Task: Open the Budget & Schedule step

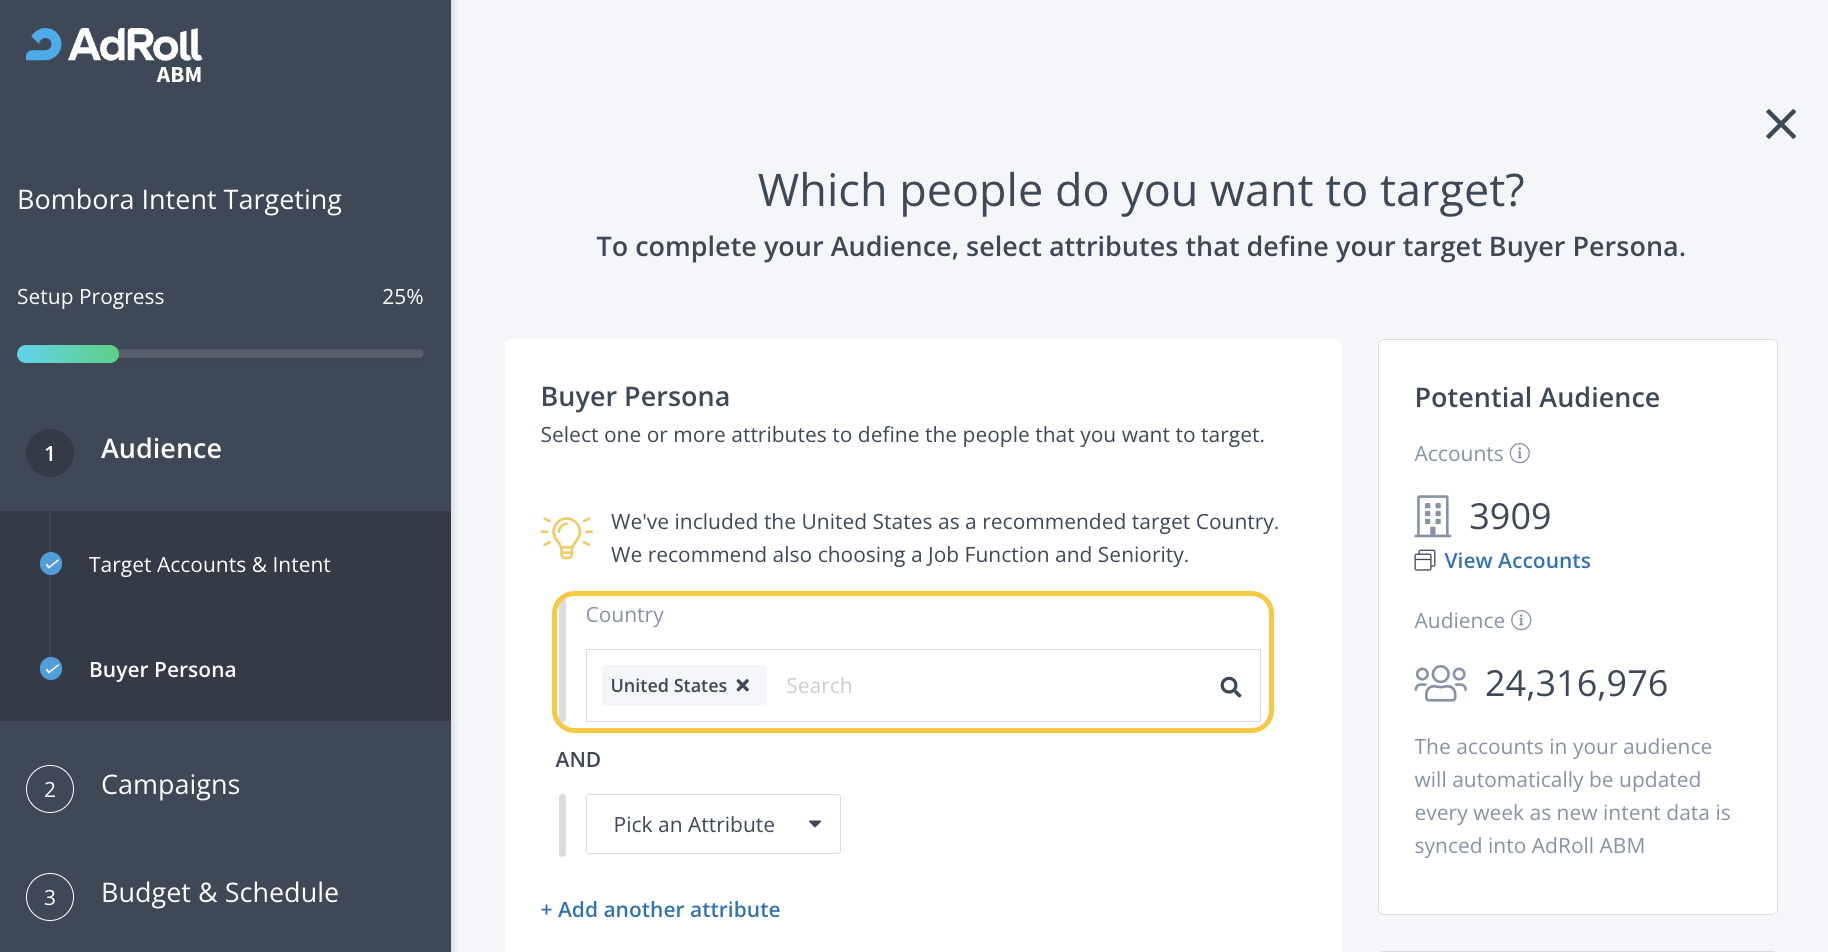Action: pyautogui.click(x=219, y=893)
